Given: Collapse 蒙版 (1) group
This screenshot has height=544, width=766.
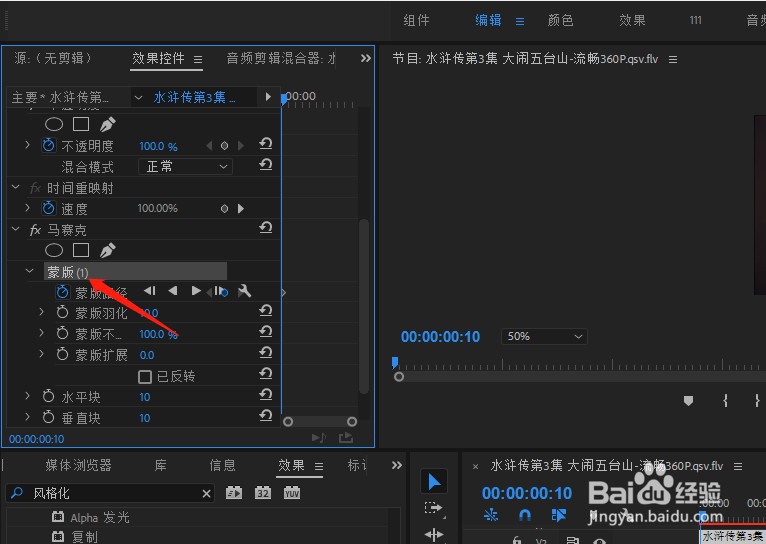Looking at the screenshot, I should [30, 271].
